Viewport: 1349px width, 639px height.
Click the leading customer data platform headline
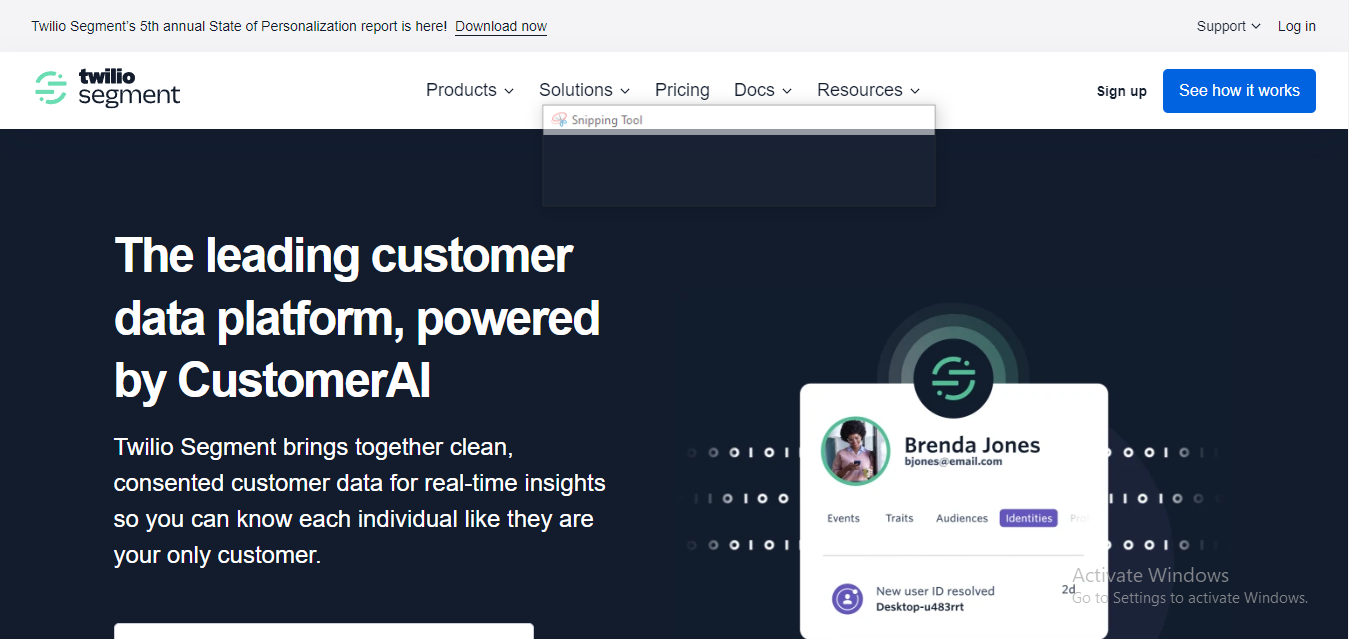(357, 317)
